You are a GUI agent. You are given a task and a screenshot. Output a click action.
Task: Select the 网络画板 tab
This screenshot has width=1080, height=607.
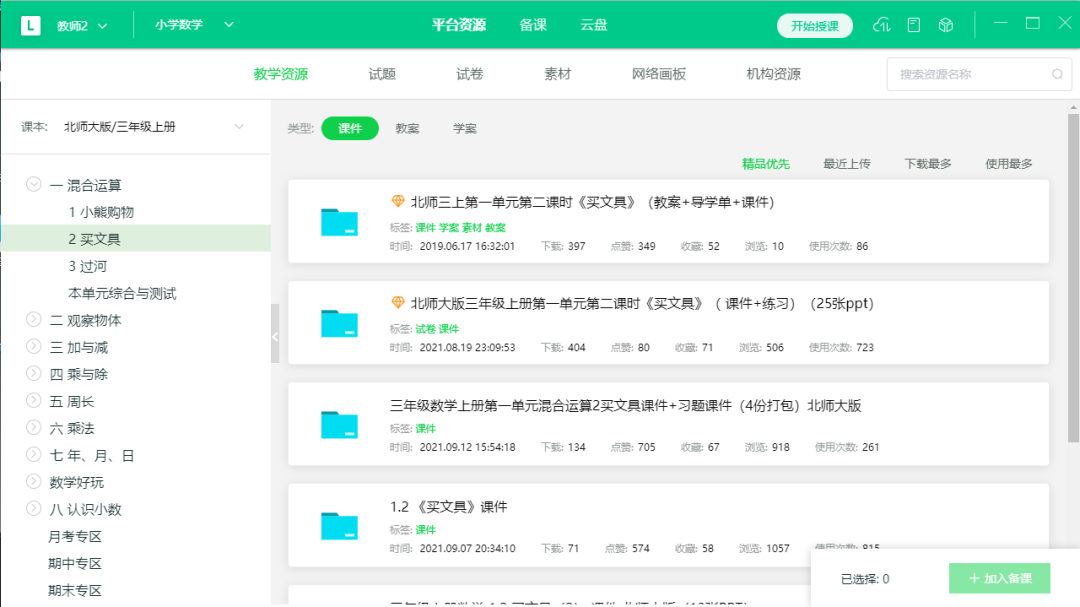[x=658, y=74]
